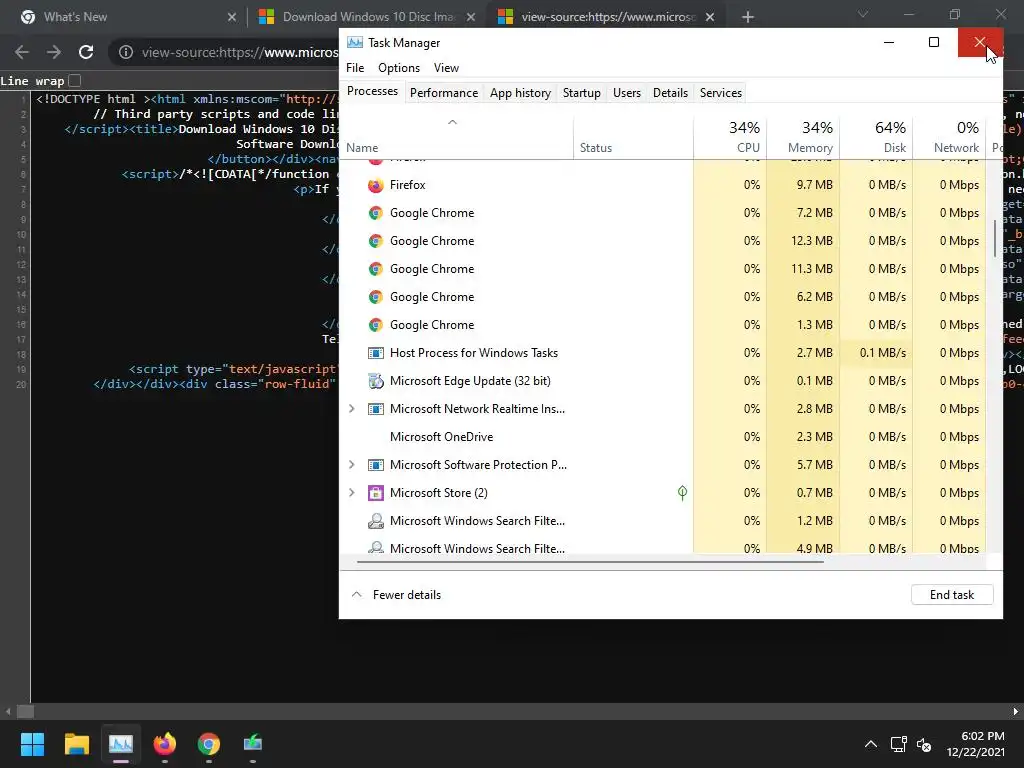1024x768 pixels.
Task: Switch to the Services tab
Action: pos(720,93)
